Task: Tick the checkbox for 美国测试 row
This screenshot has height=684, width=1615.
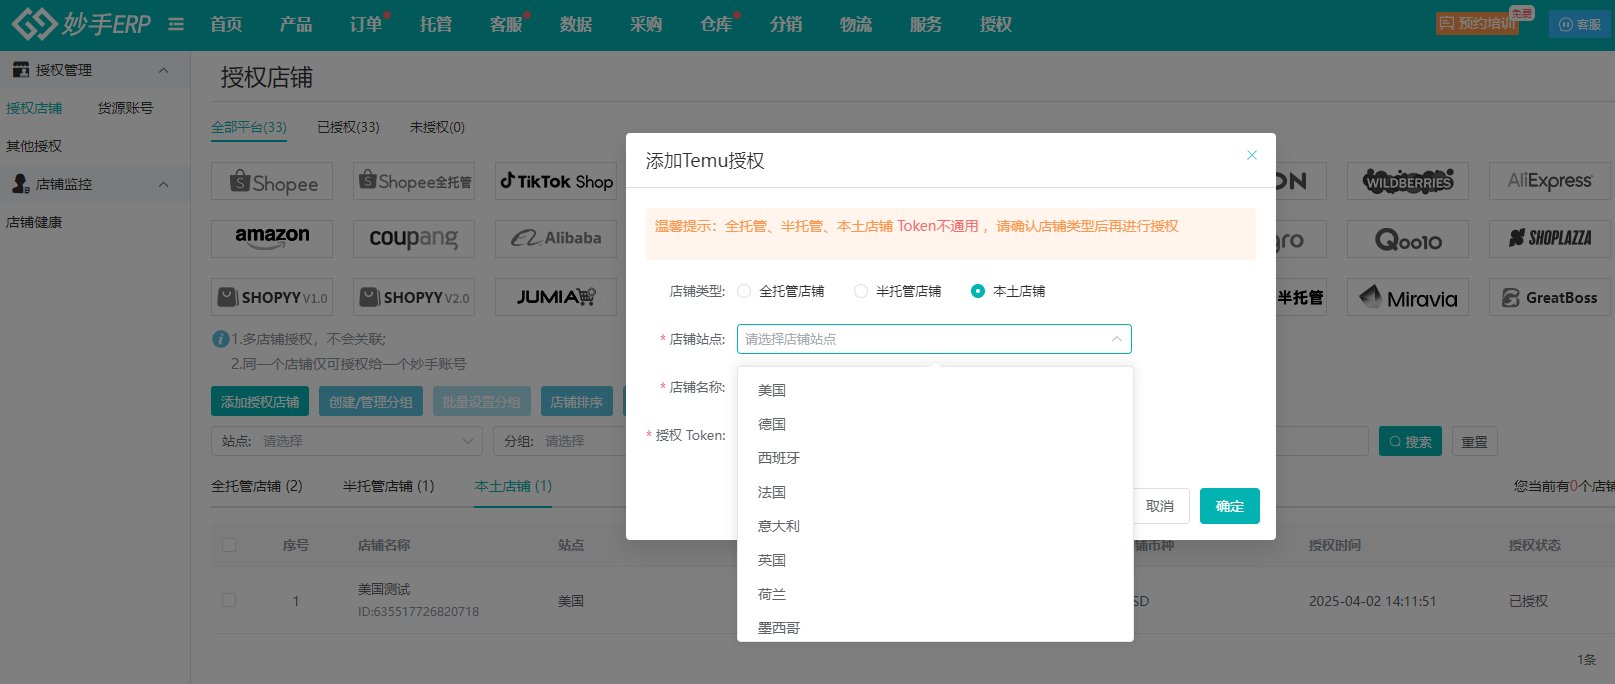Action: [229, 600]
